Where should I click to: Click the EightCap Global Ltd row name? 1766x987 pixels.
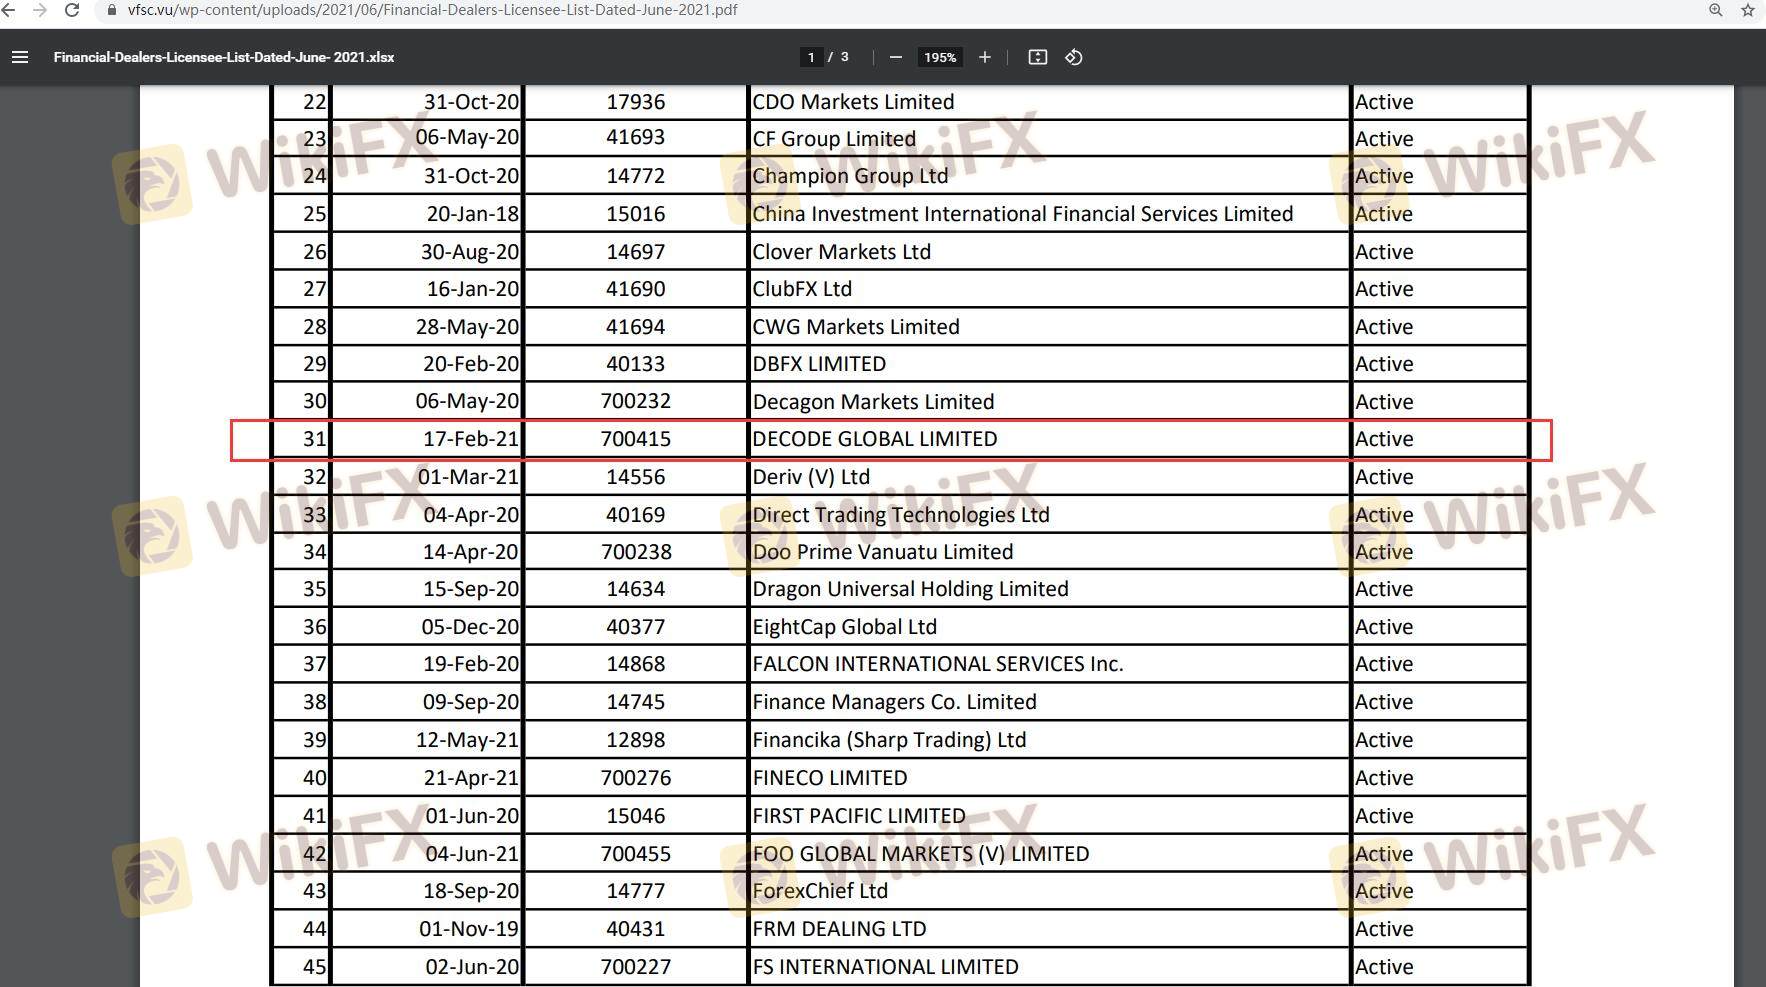844,627
